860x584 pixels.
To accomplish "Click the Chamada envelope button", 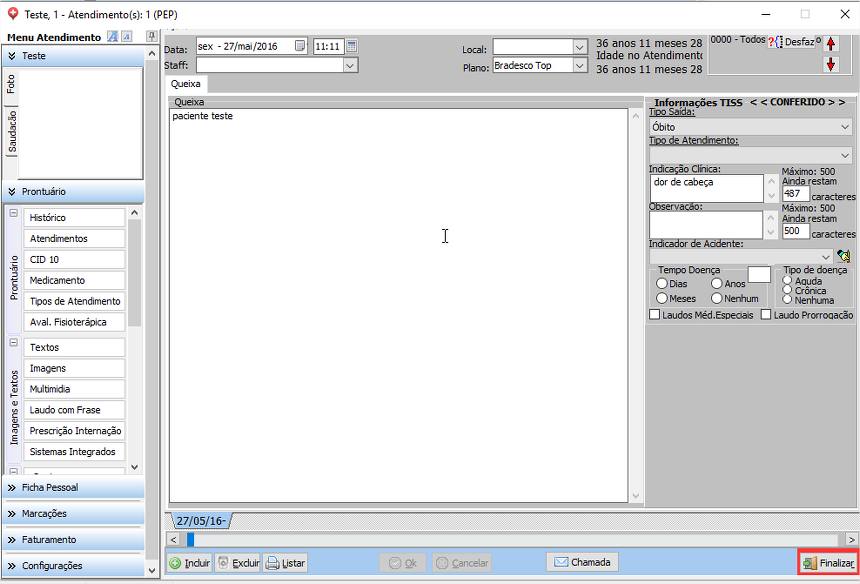I will (581, 562).
